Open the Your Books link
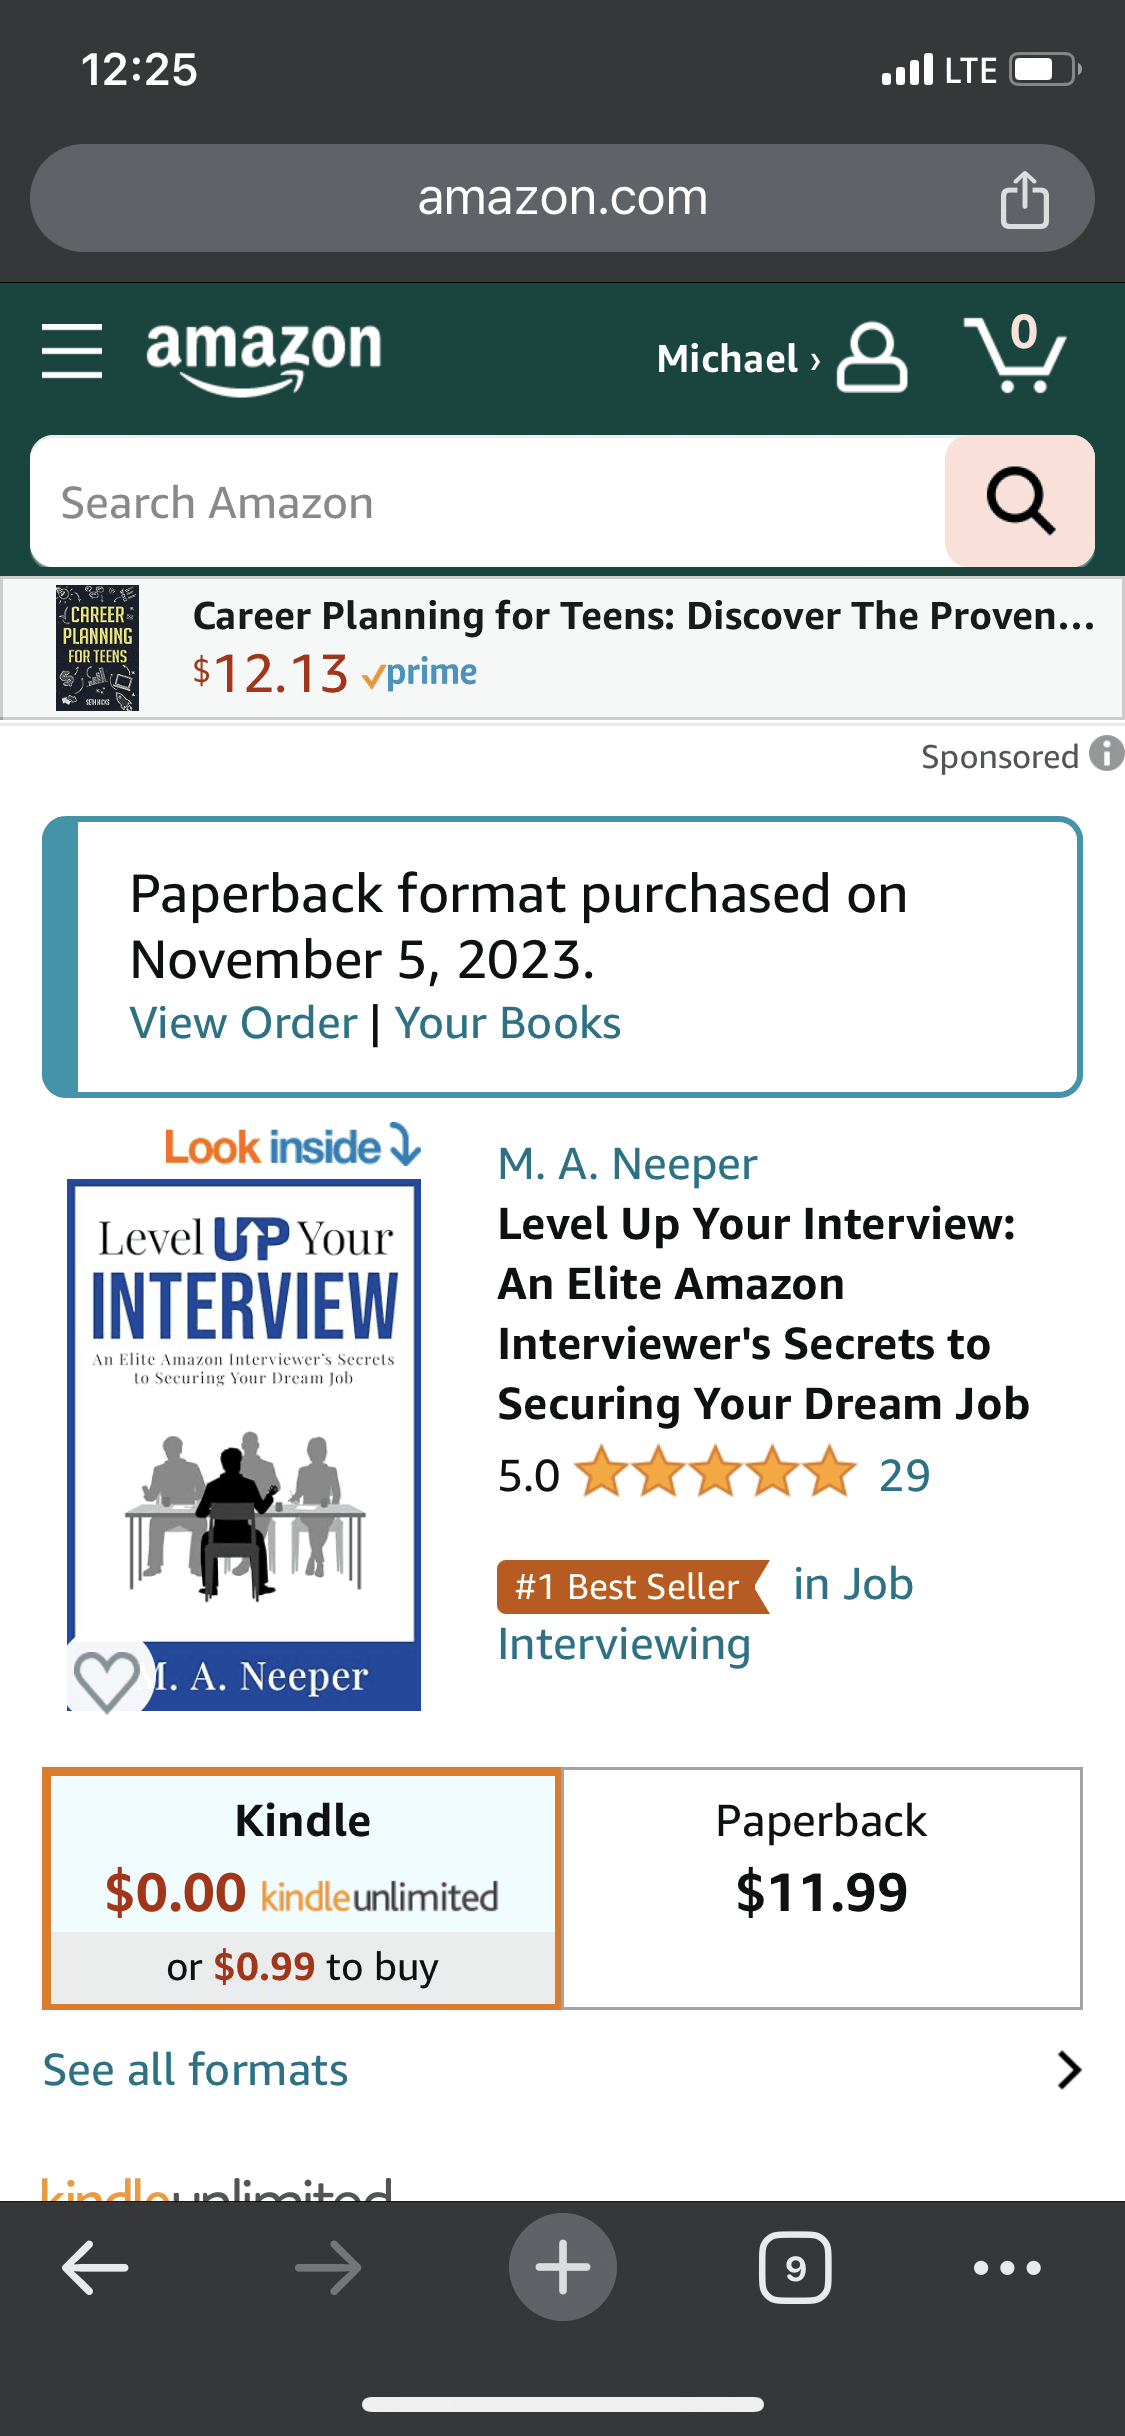The width and height of the screenshot is (1125, 2436). pyautogui.click(x=508, y=1023)
